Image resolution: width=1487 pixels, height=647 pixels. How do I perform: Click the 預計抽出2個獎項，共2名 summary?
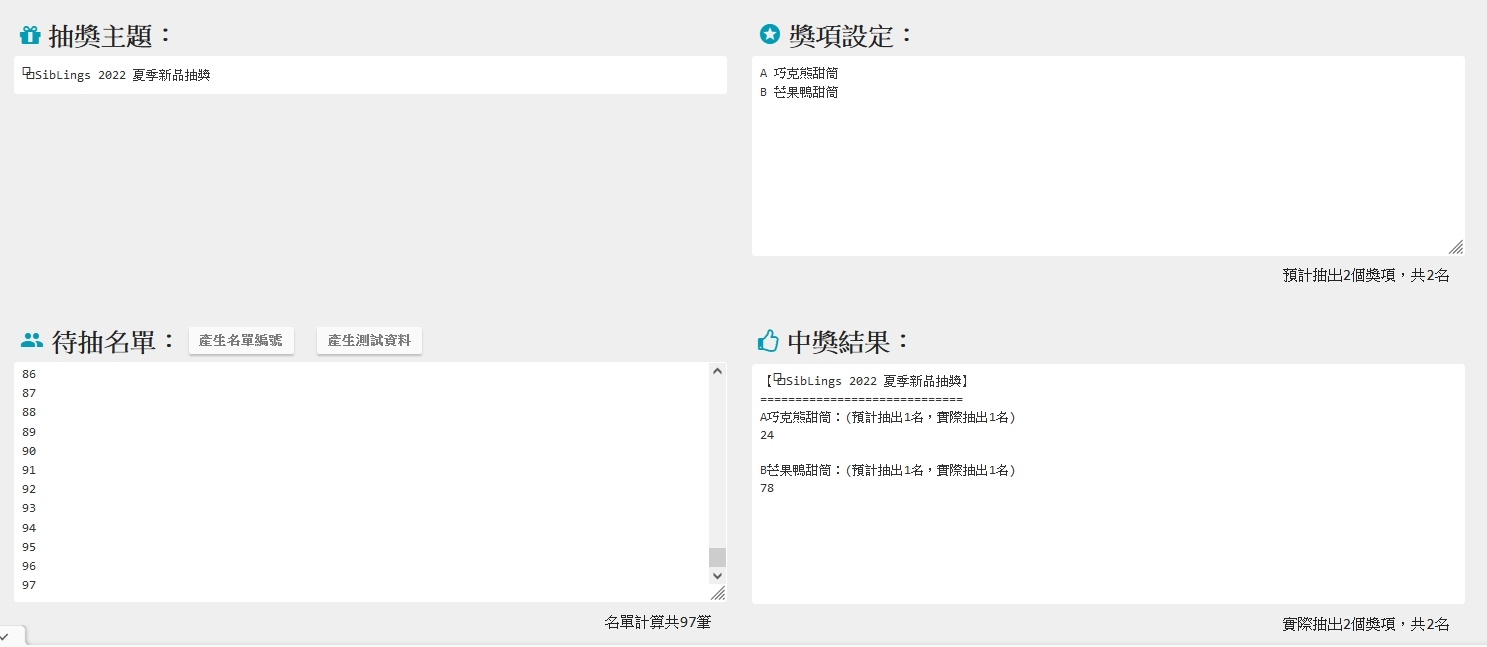point(1366,275)
